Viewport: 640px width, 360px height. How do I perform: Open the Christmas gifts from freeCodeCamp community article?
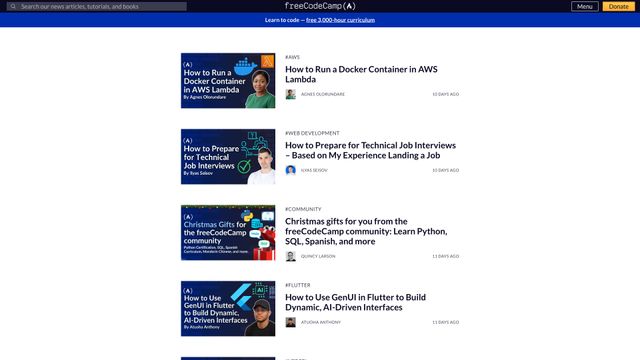coord(366,231)
